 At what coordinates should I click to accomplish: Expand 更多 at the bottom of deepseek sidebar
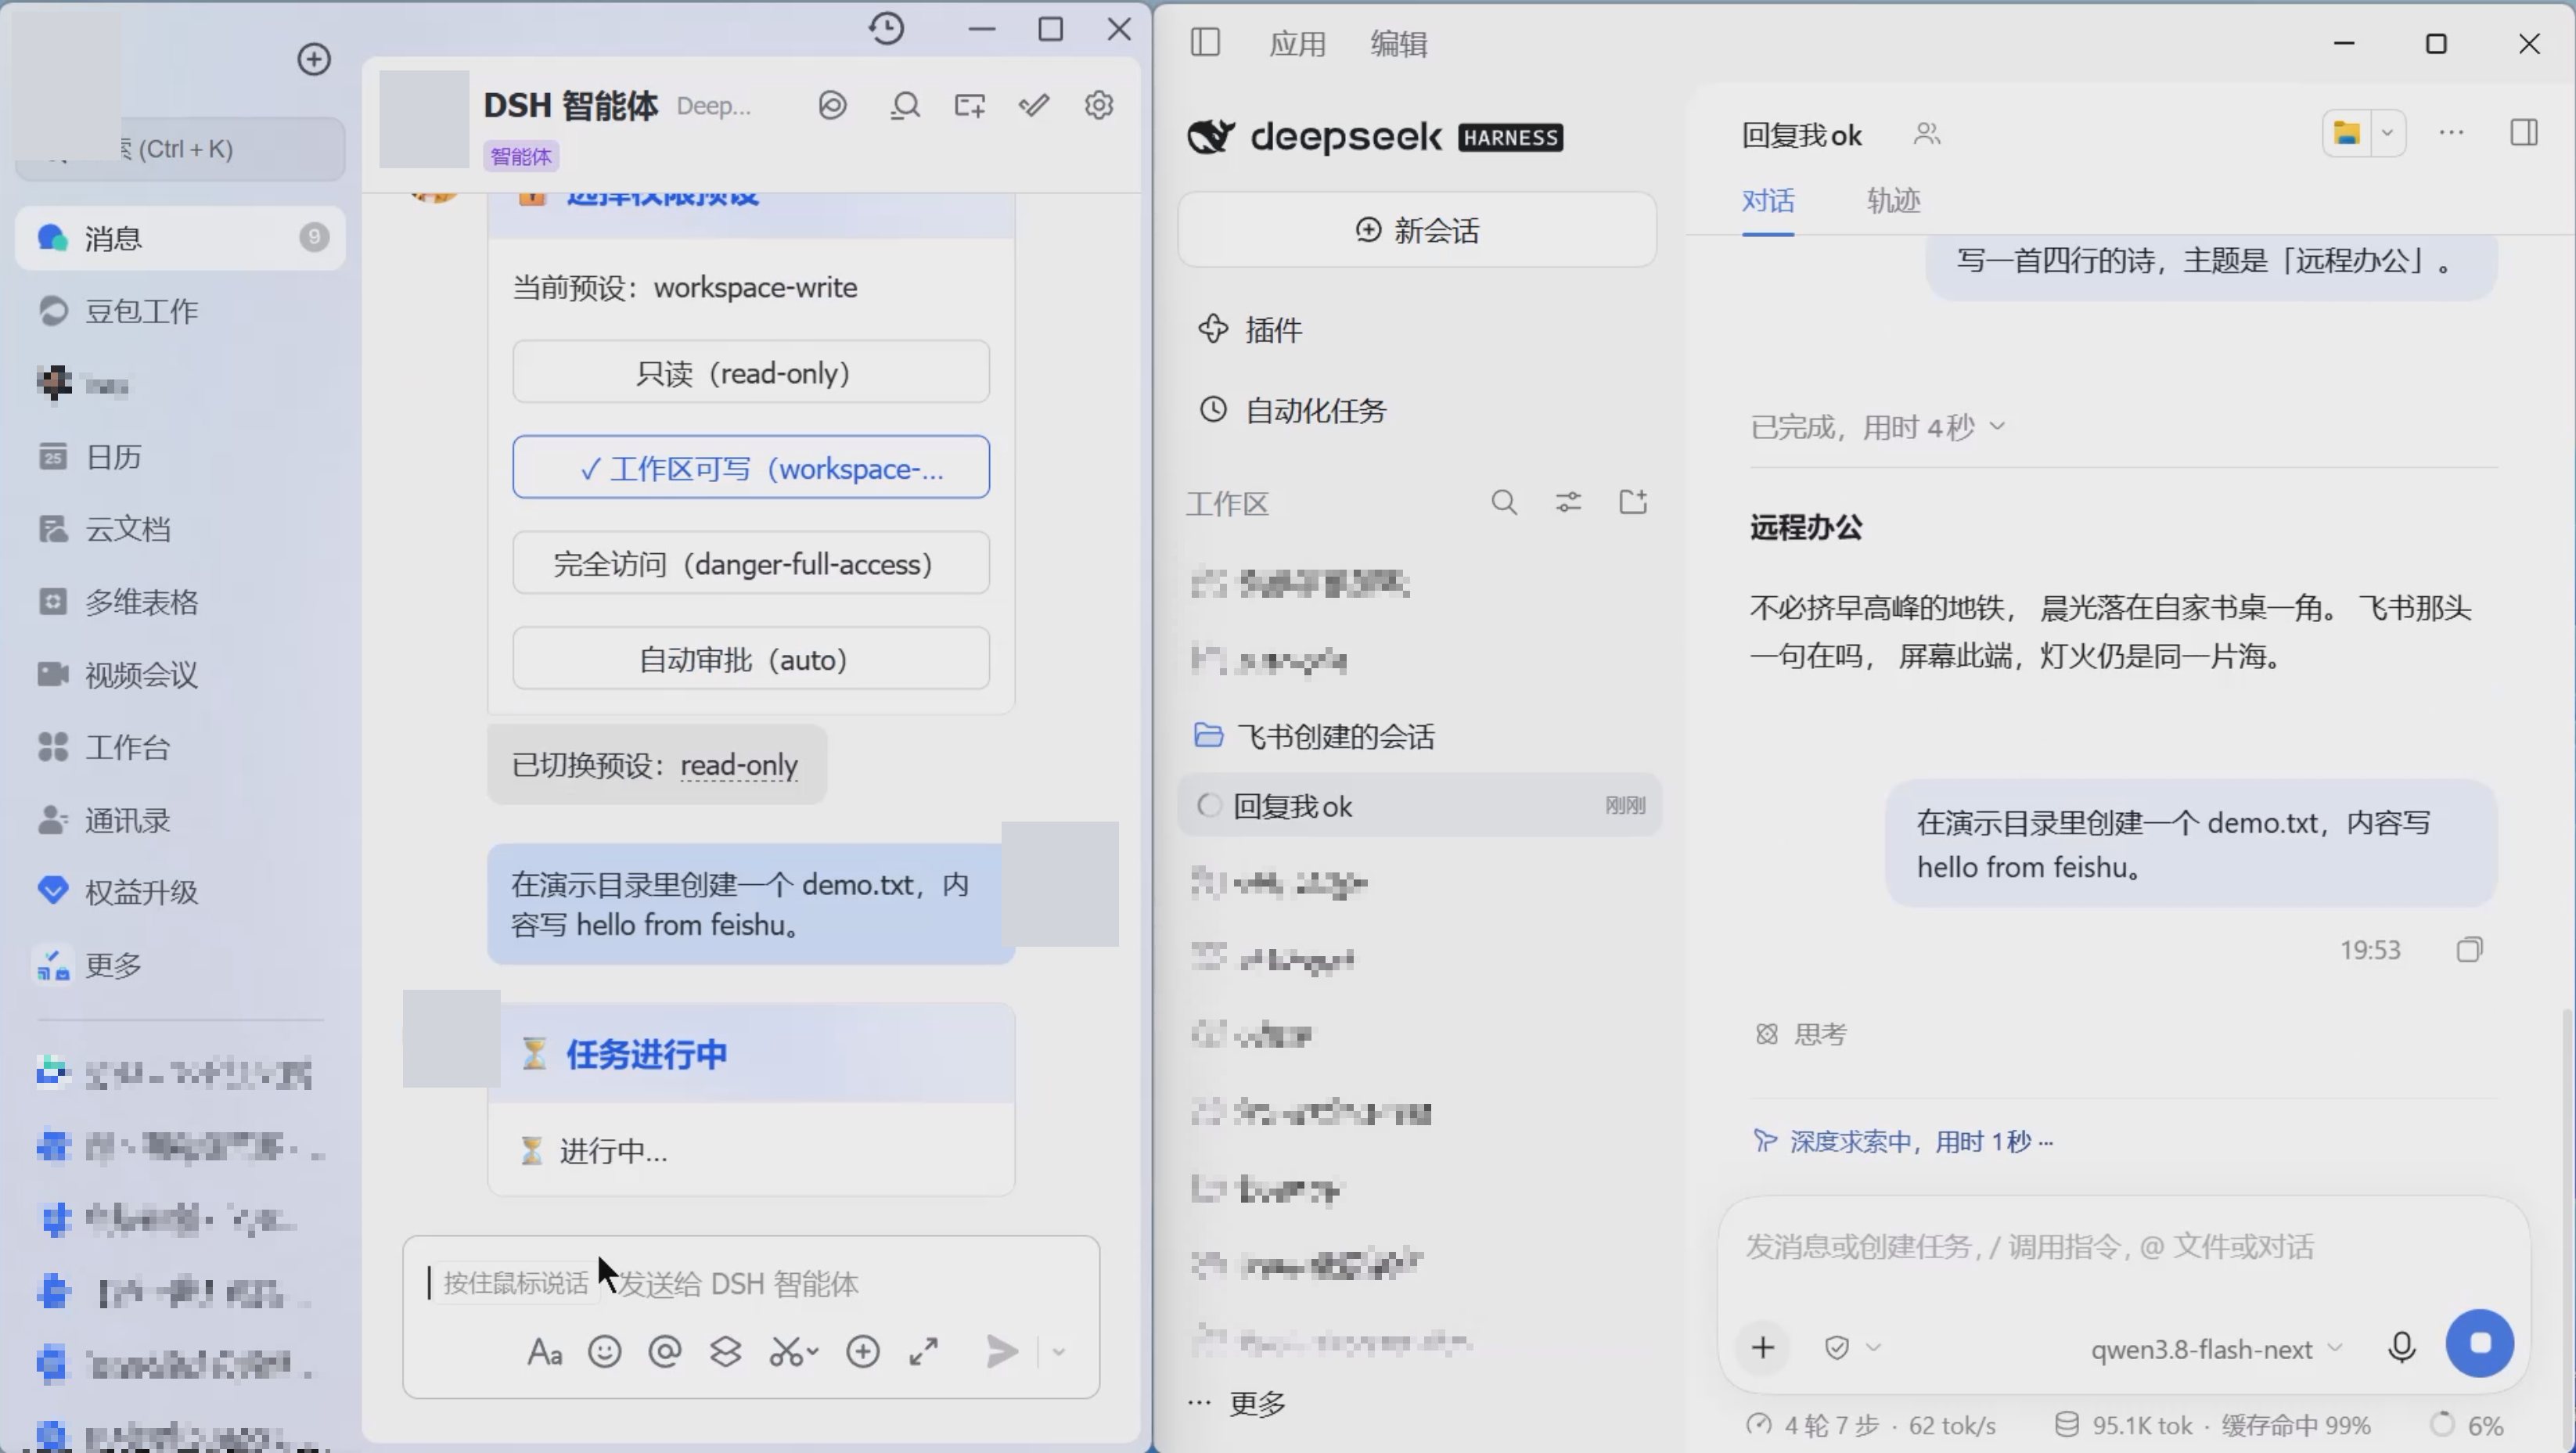(1237, 1403)
